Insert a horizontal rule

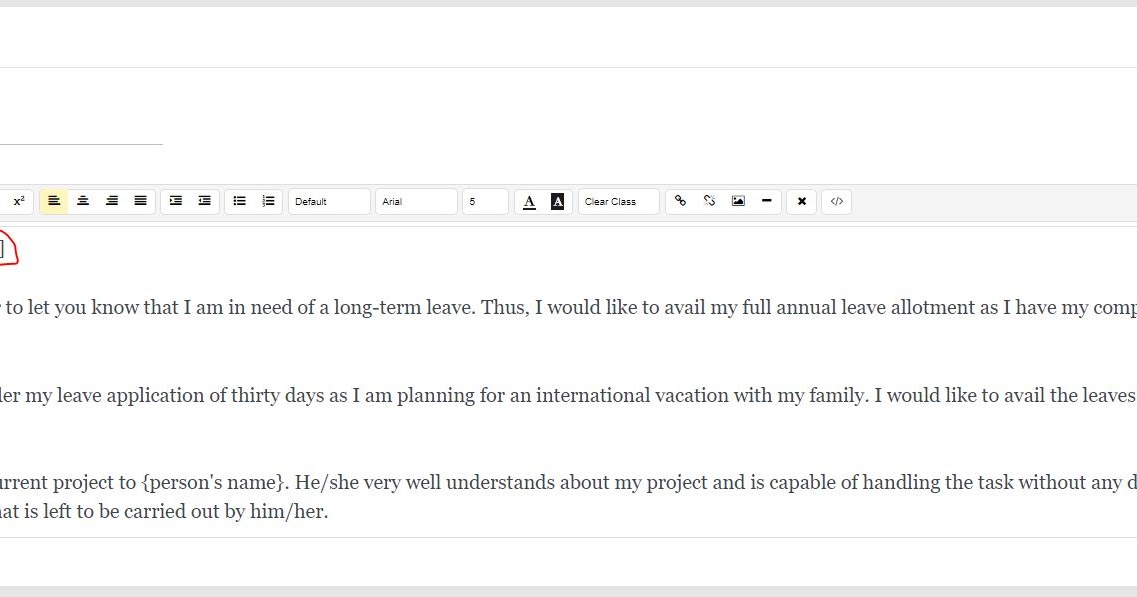[x=766, y=201]
